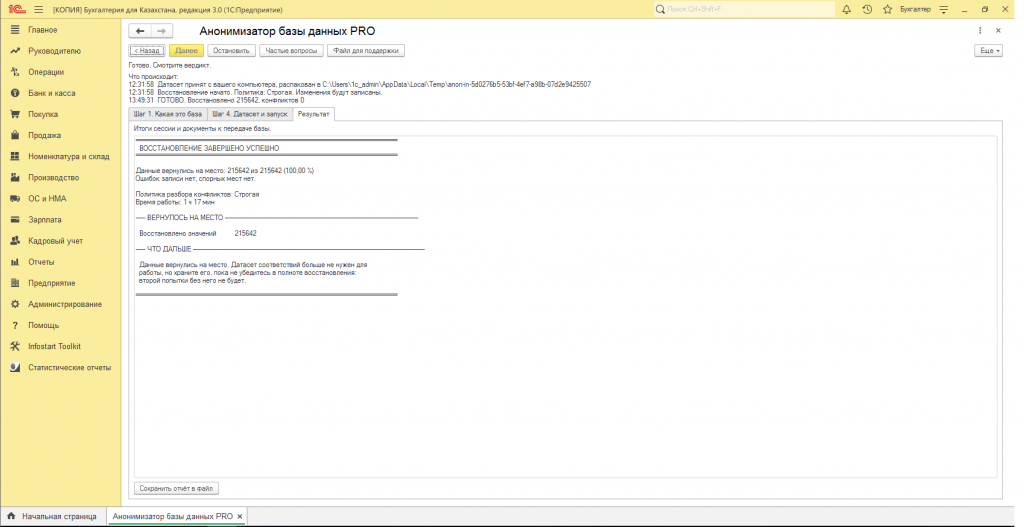
Task: Open the Продажа section label
Action: 44,135
